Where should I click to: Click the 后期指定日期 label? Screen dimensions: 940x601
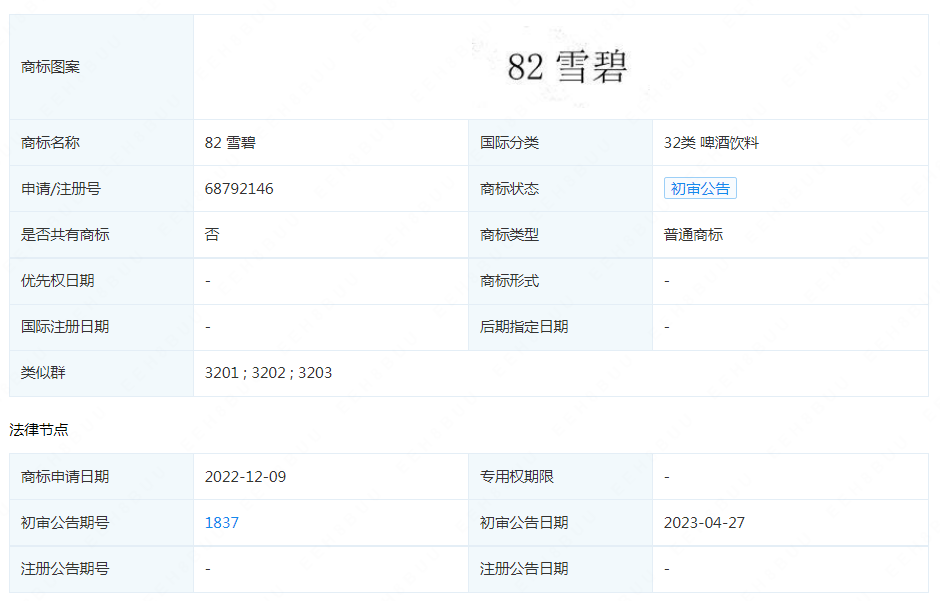pyautogui.click(x=524, y=327)
